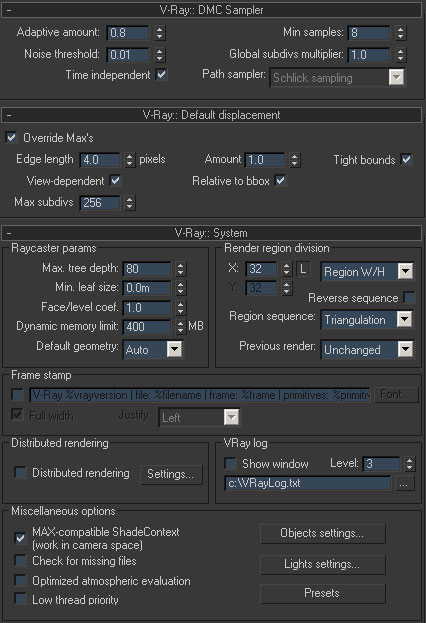
Task: Toggle MAX-compatible ShadeContext checkbox
Action: coord(20,538)
